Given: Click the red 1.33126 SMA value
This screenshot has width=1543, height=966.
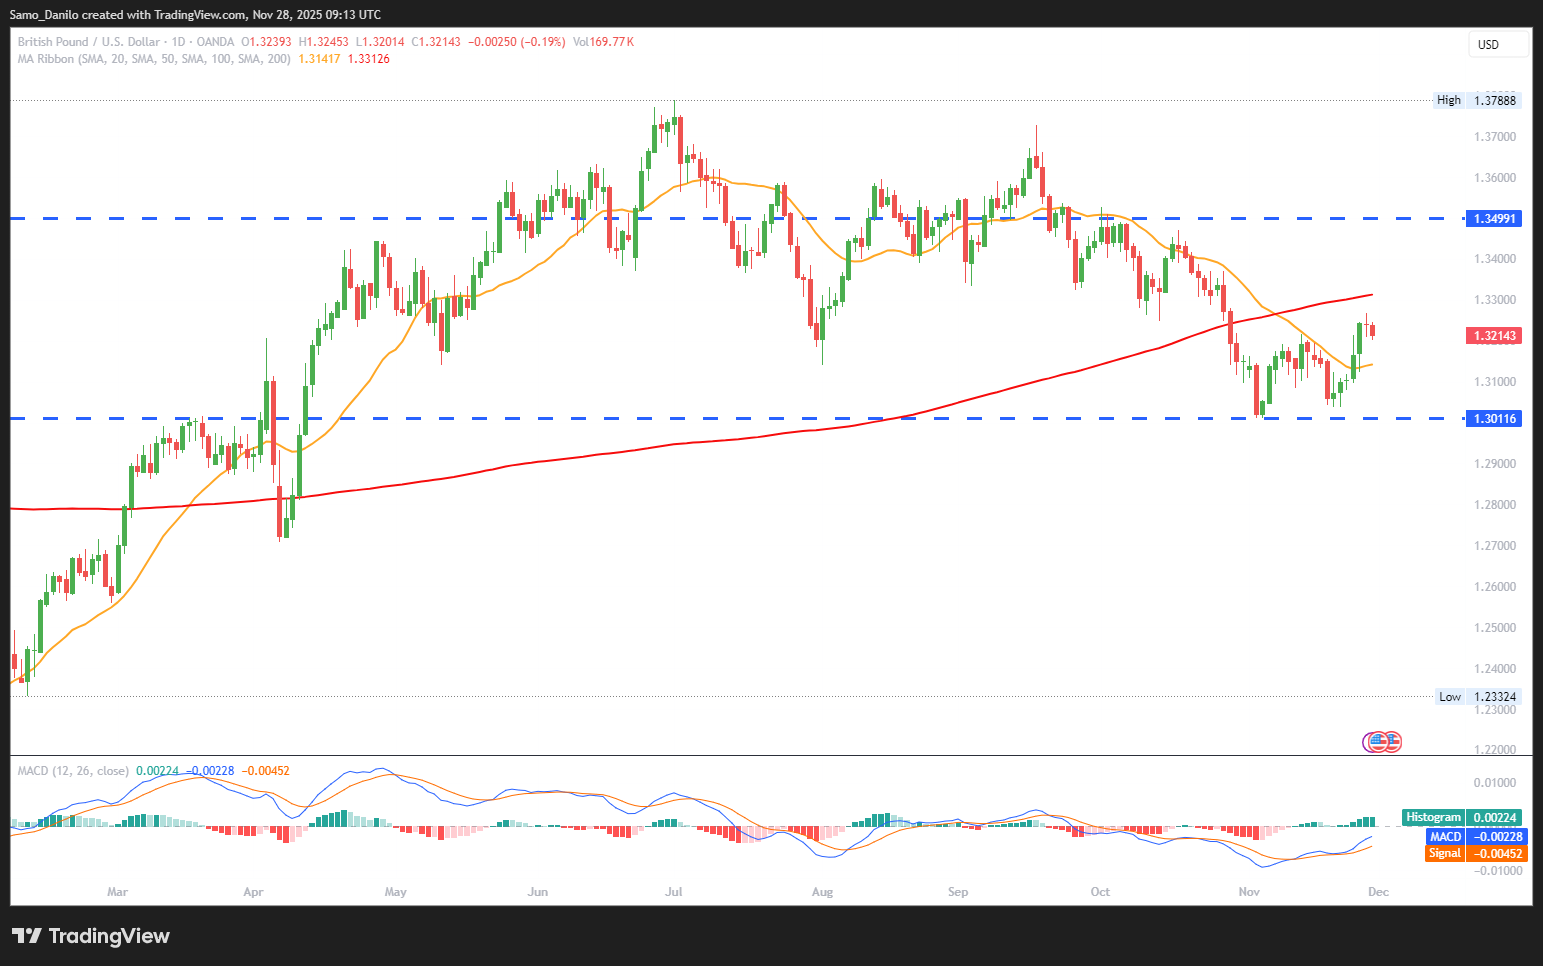Looking at the screenshot, I should pyautogui.click(x=368, y=59).
